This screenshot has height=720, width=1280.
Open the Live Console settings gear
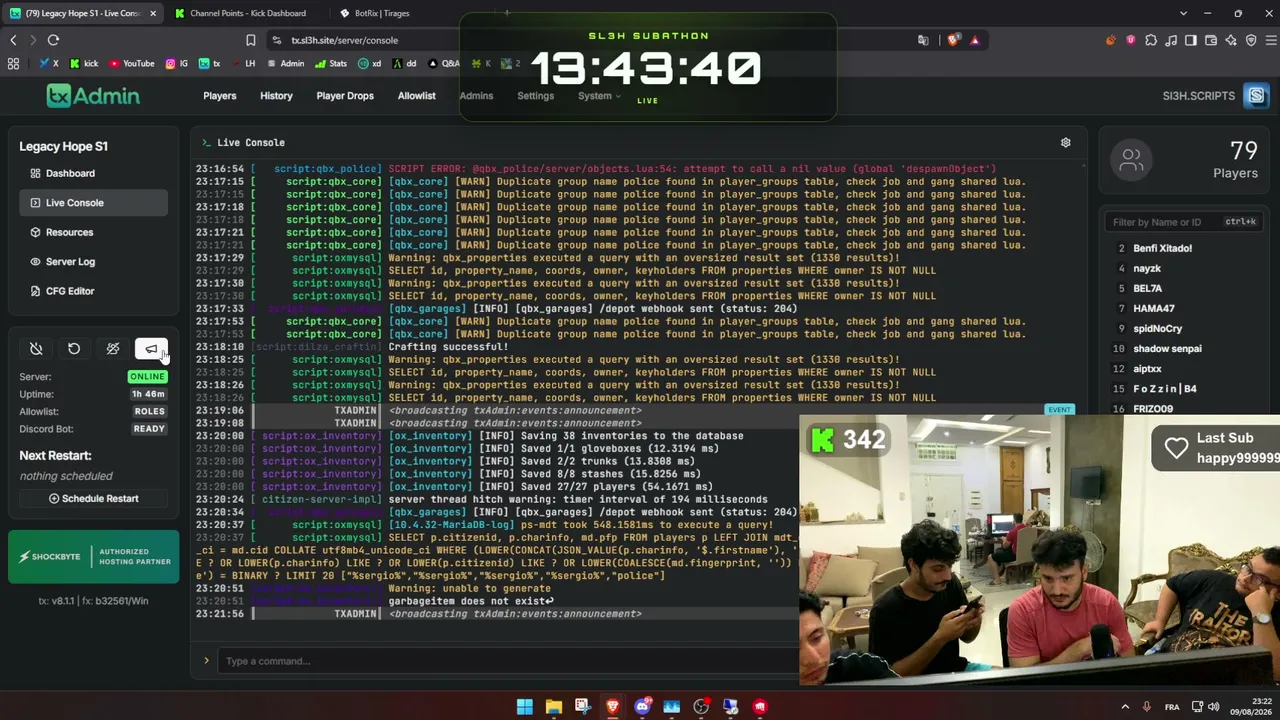click(x=1066, y=142)
